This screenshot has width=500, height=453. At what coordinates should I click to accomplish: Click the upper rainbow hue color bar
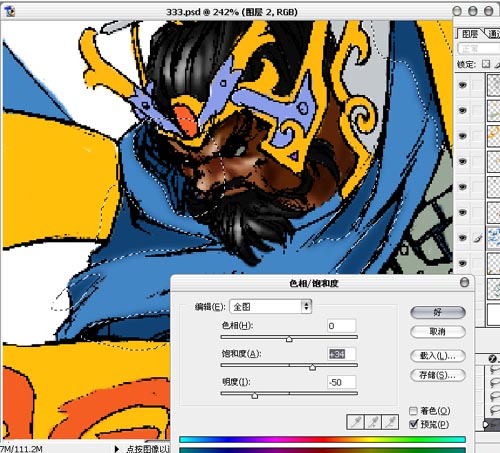click(x=322, y=439)
